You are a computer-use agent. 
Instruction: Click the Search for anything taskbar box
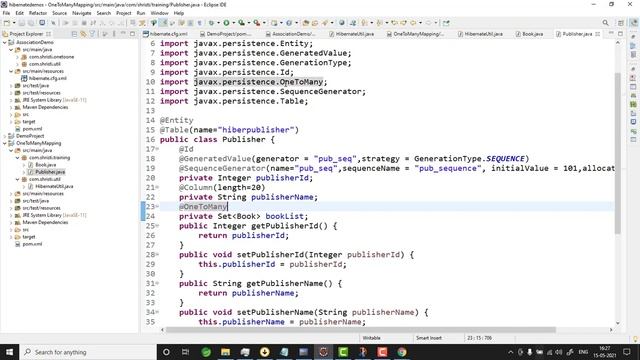point(88,352)
